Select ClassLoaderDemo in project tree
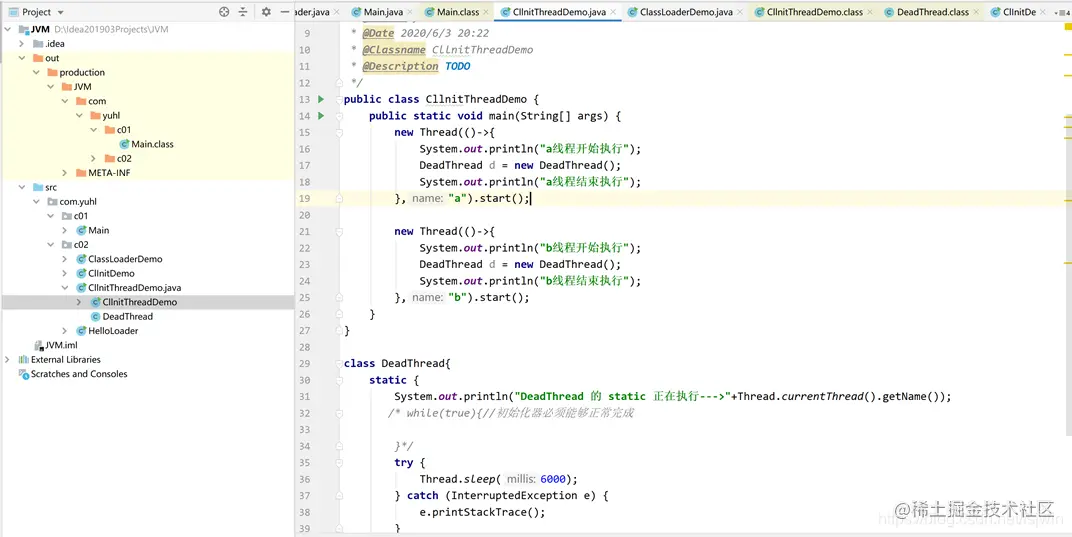The width and height of the screenshot is (1072, 537). coord(119,259)
